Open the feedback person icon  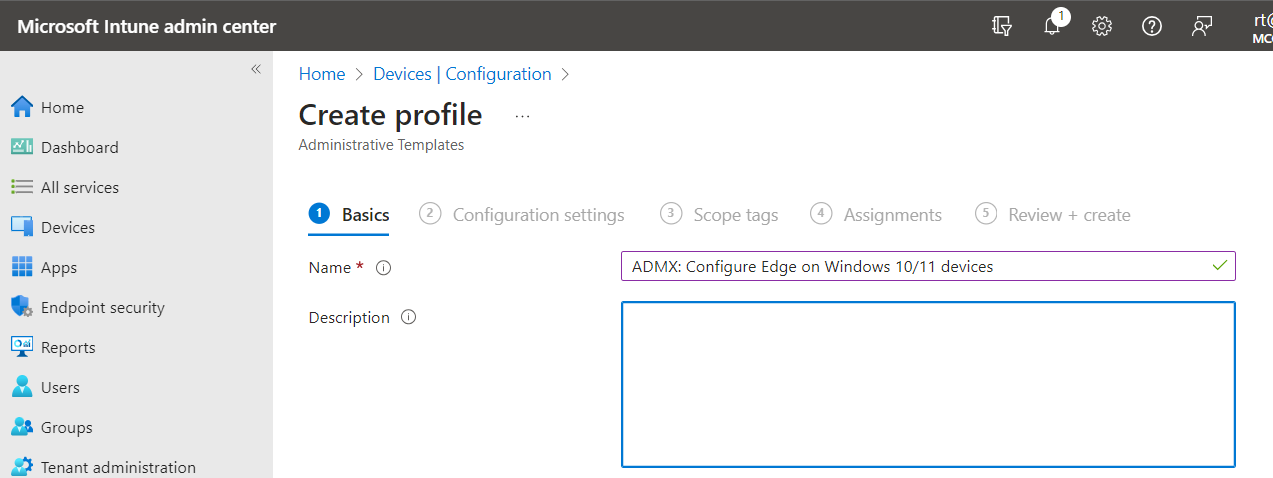point(1202,27)
